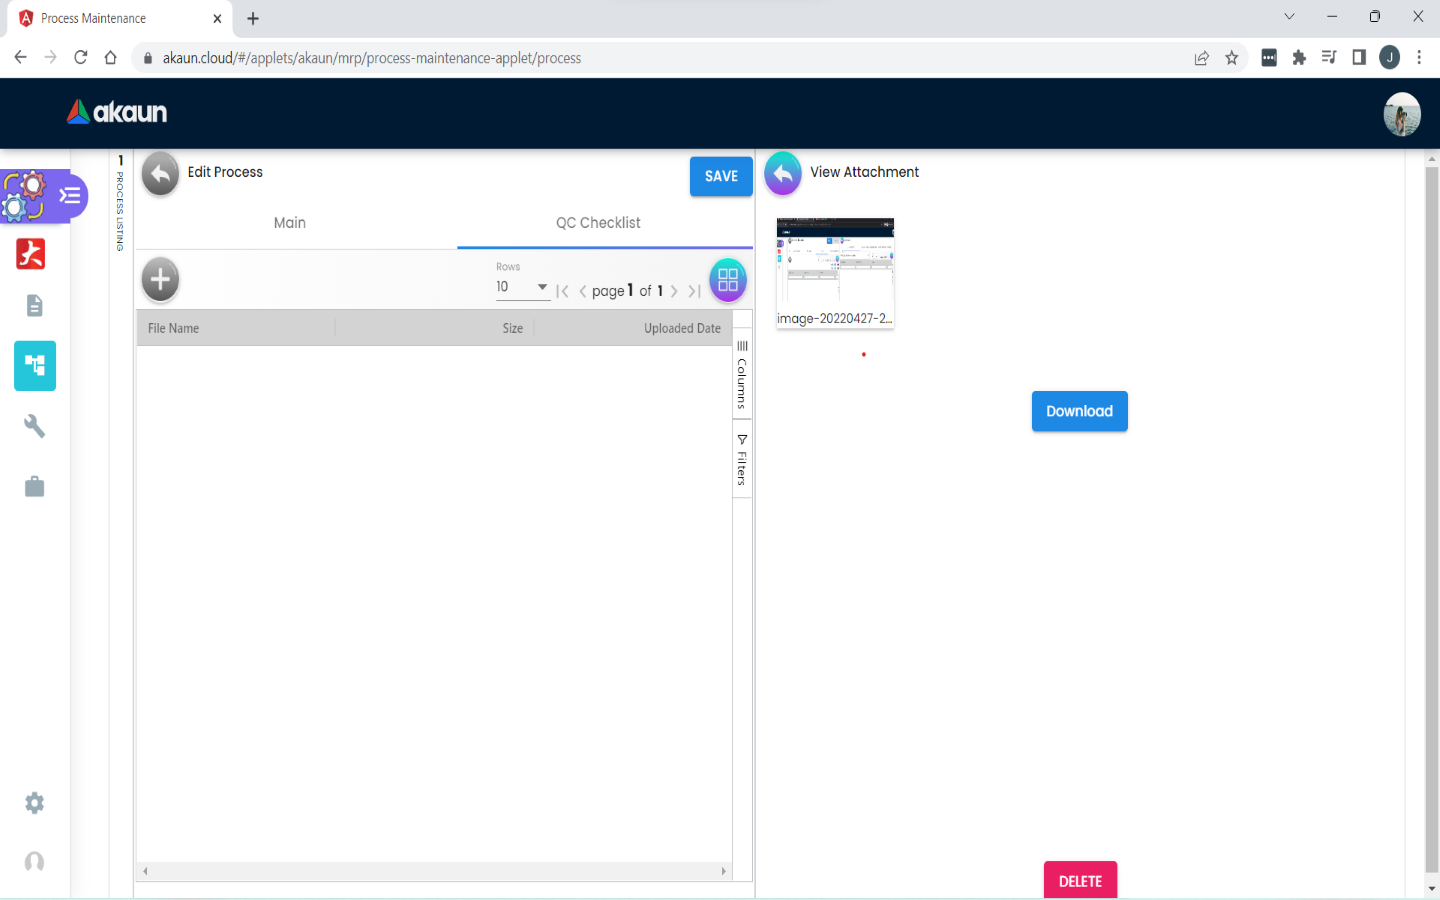Viewport: 1440px width, 900px height.
Task: Click the table horizontal scrollbar
Action: [x=434, y=871]
